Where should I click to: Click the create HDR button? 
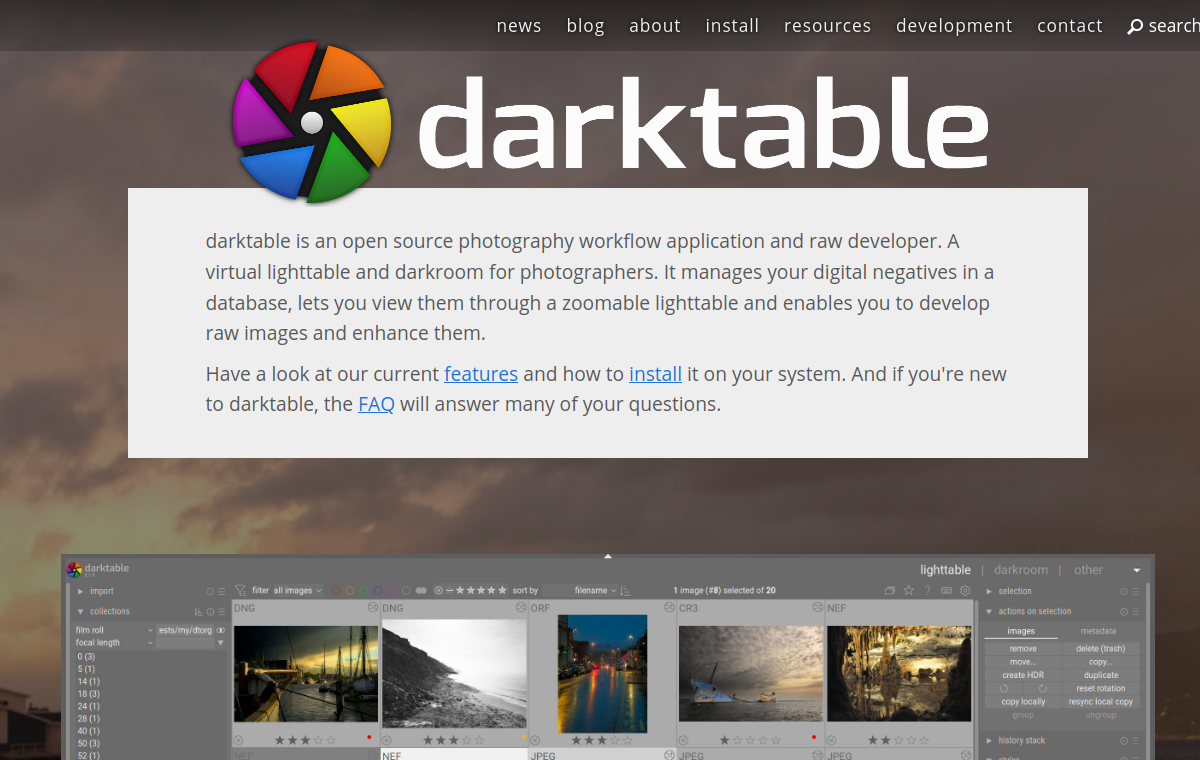(x=1023, y=675)
